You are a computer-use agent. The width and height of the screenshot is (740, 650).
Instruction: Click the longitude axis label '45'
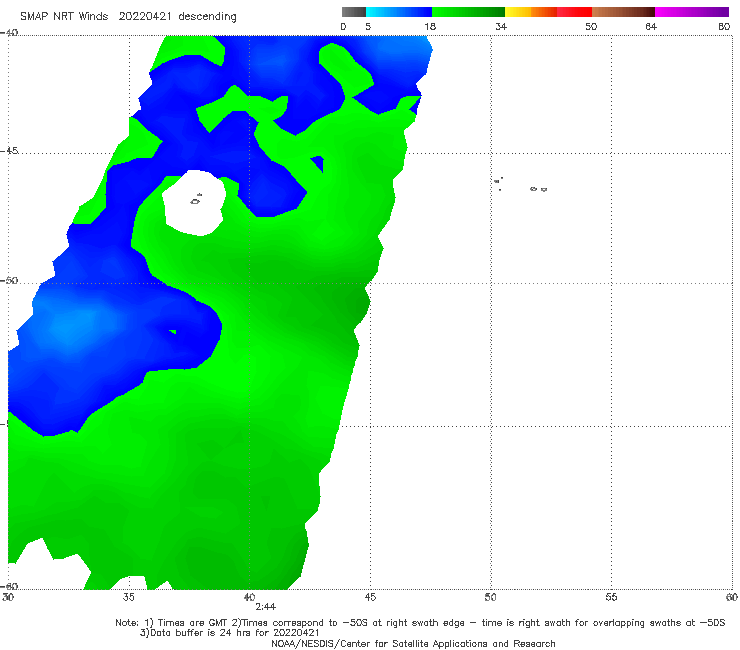coord(370,597)
